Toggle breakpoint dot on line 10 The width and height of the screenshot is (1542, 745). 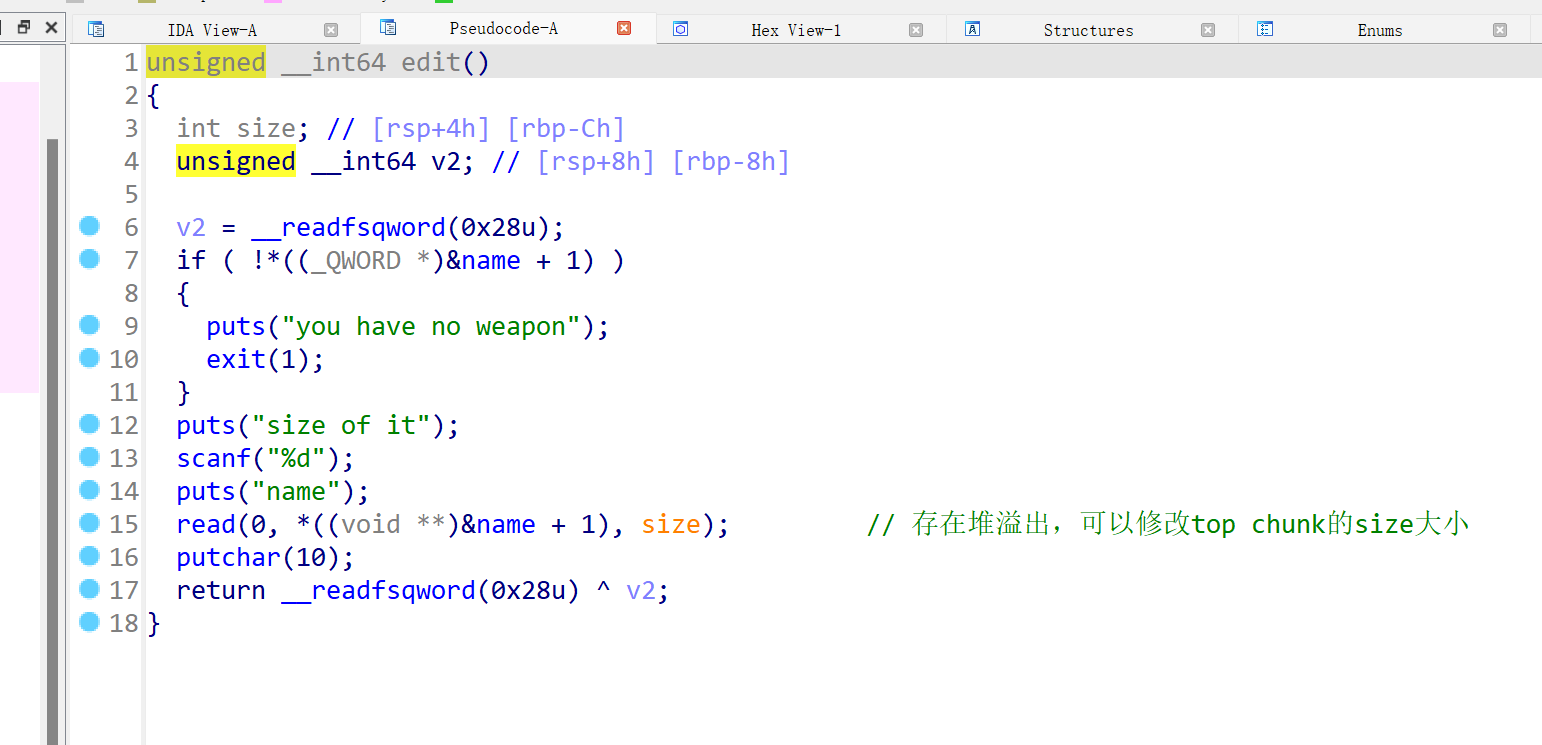click(89, 358)
